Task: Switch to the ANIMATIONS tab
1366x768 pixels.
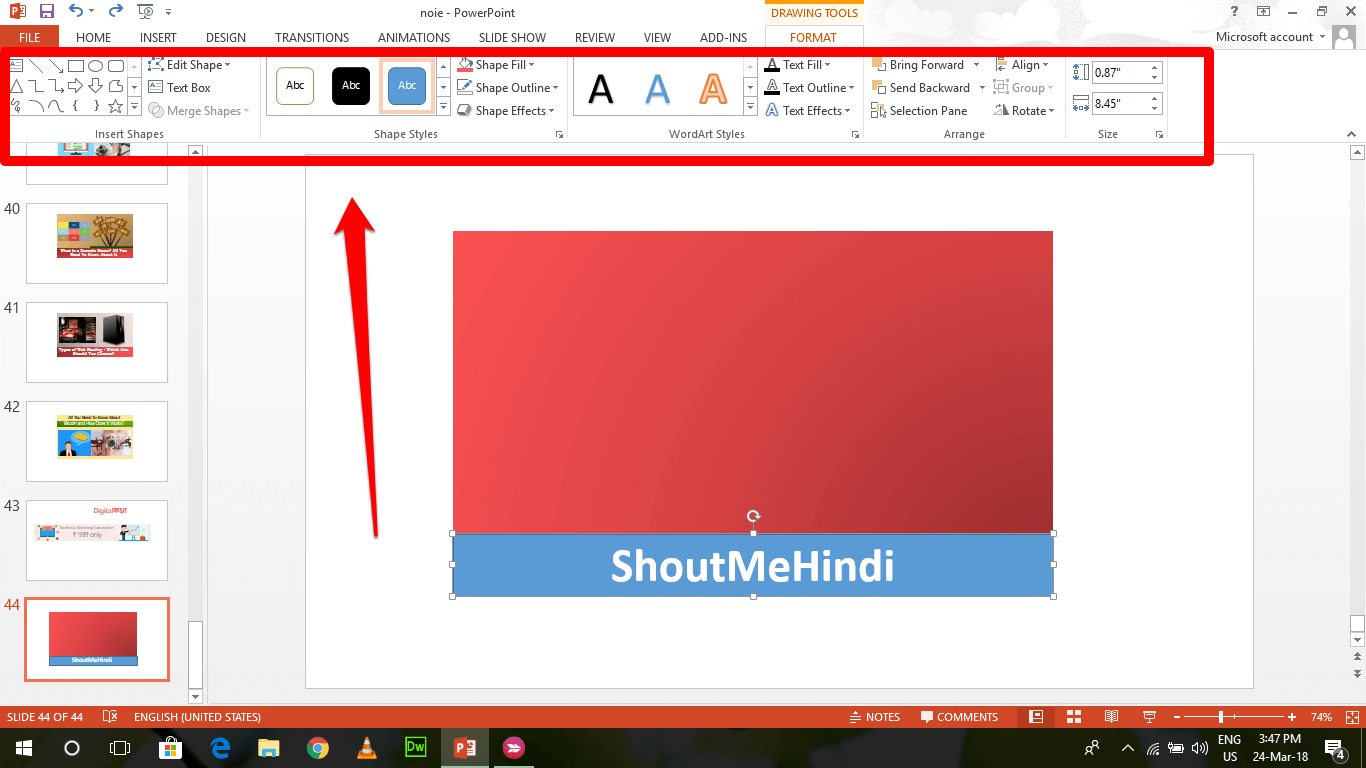Action: click(x=414, y=37)
